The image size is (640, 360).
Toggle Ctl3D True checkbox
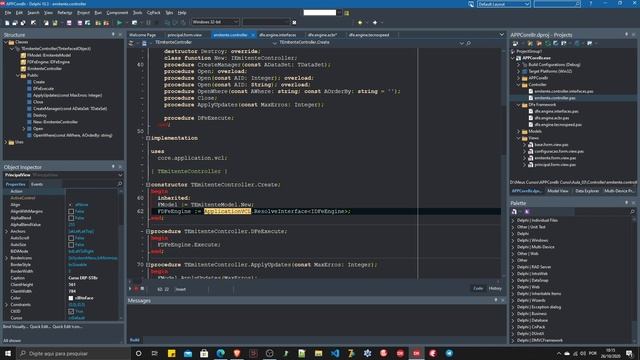[71, 311]
